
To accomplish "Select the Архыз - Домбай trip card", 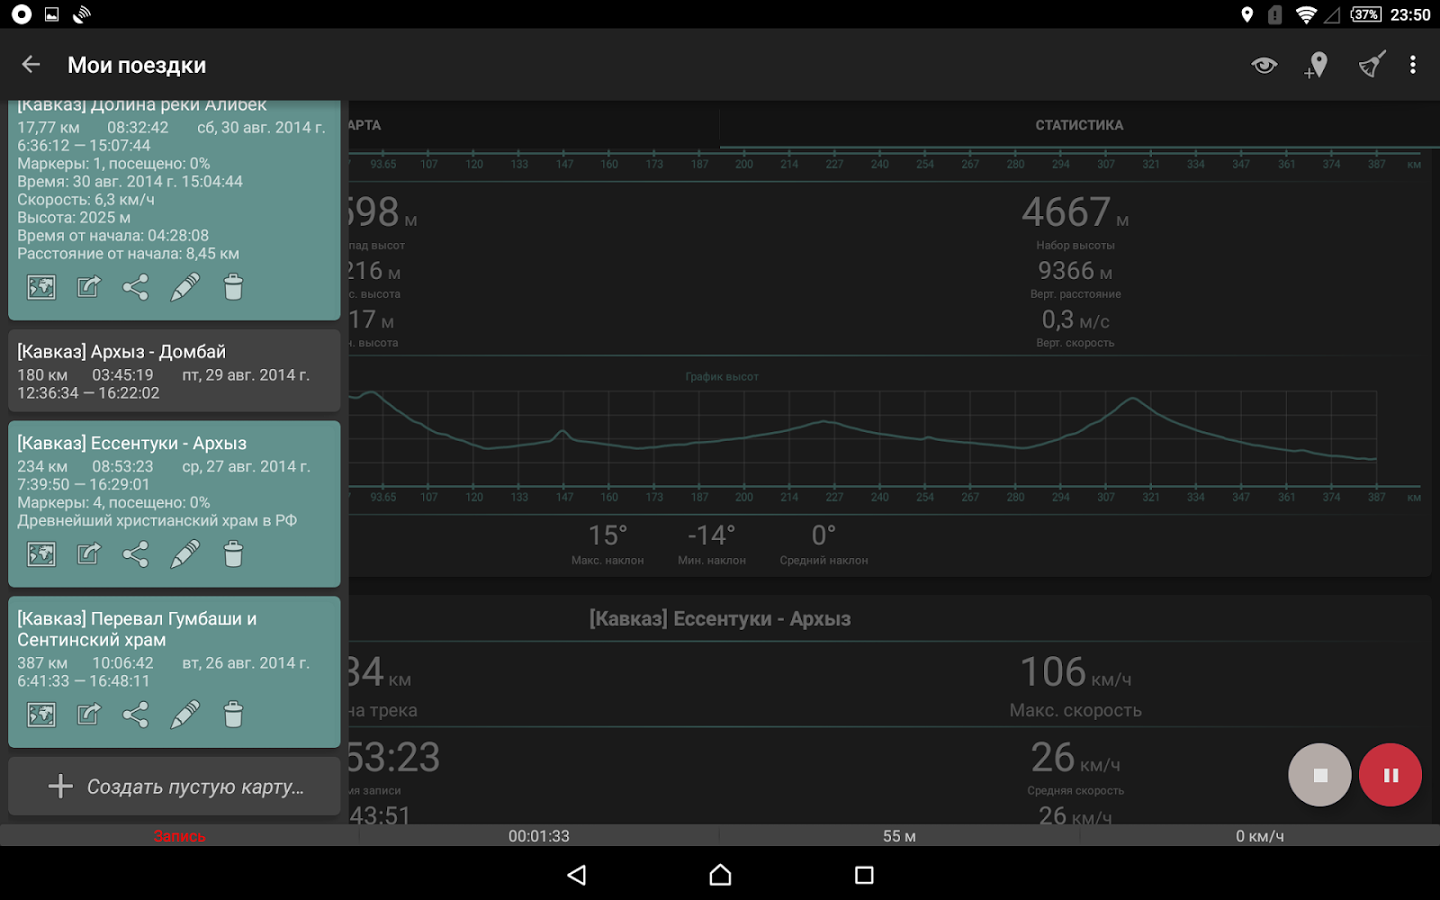I will click(x=174, y=371).
